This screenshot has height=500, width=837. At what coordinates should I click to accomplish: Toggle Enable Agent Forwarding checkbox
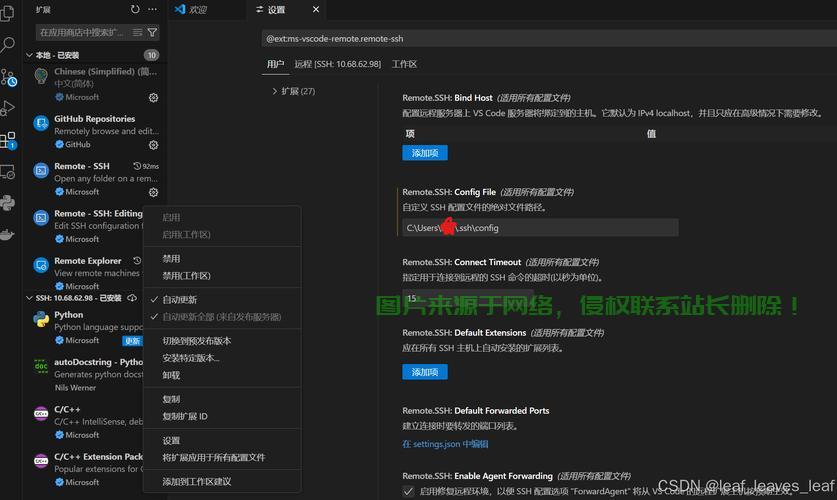pyautogui.click(x=408, y=491)
